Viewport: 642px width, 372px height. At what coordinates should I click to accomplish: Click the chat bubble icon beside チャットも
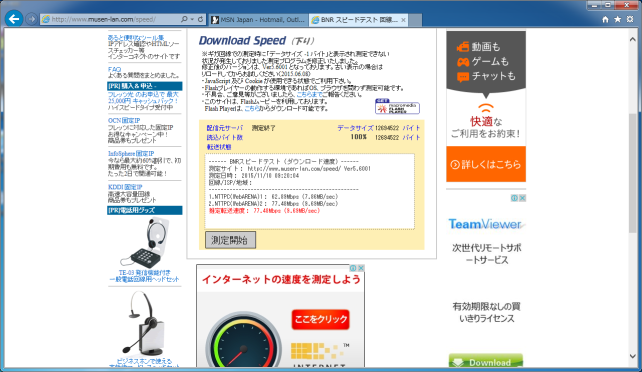coord(463,77)
